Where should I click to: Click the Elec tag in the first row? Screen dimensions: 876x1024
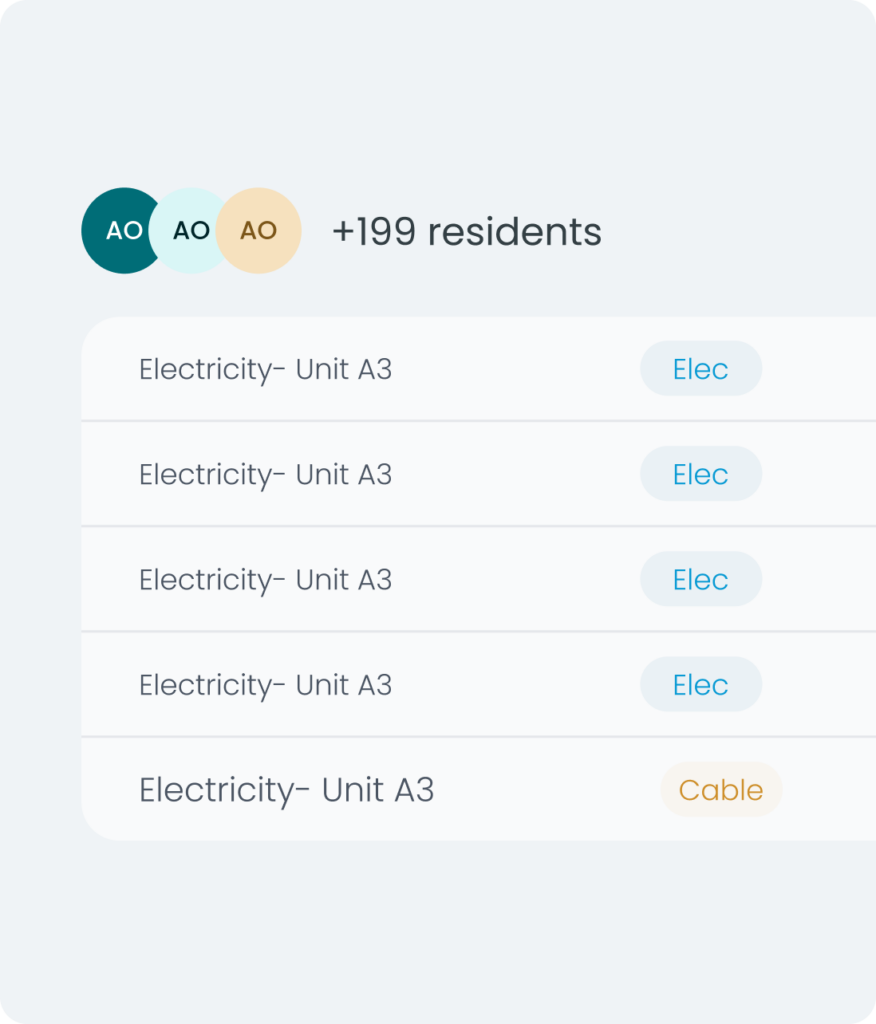pyautogui.click(x=700, y=369)
